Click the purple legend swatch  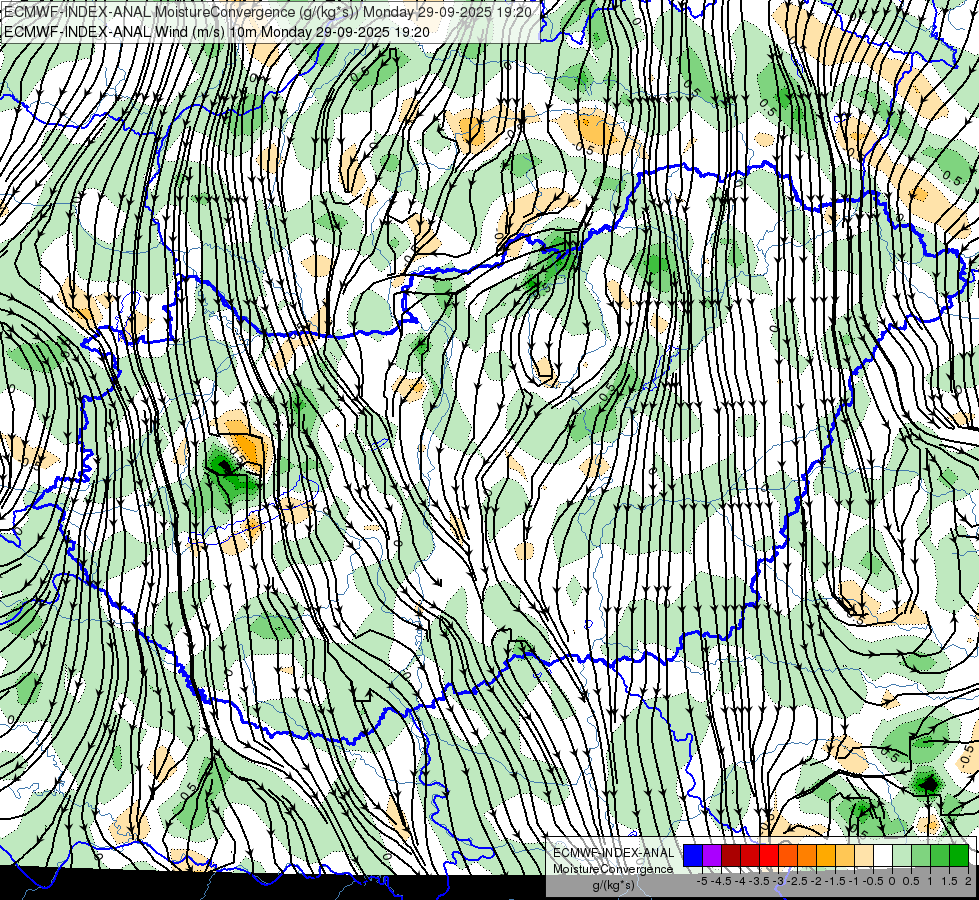click(712, 855)
